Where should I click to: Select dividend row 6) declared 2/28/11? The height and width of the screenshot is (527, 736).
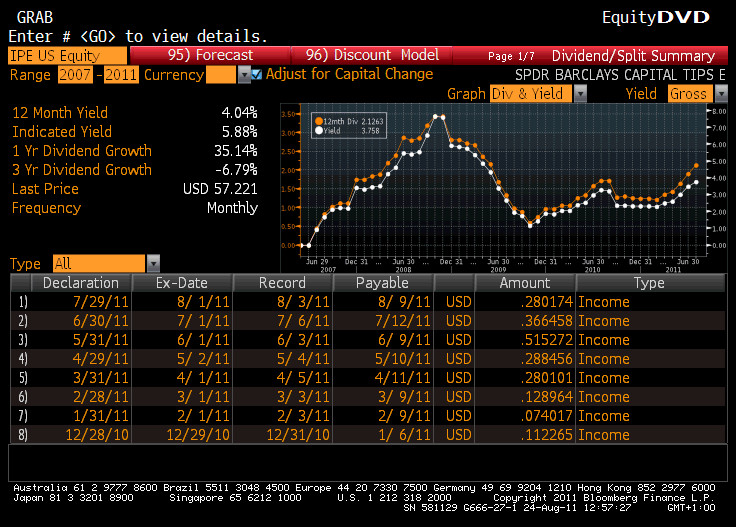click(368, 397)
